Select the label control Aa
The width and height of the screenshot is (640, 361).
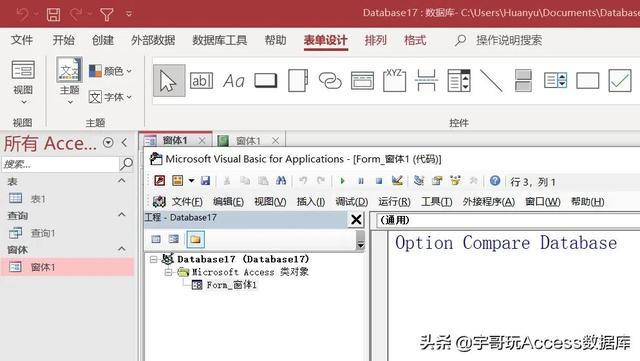(x=233, y=81)
